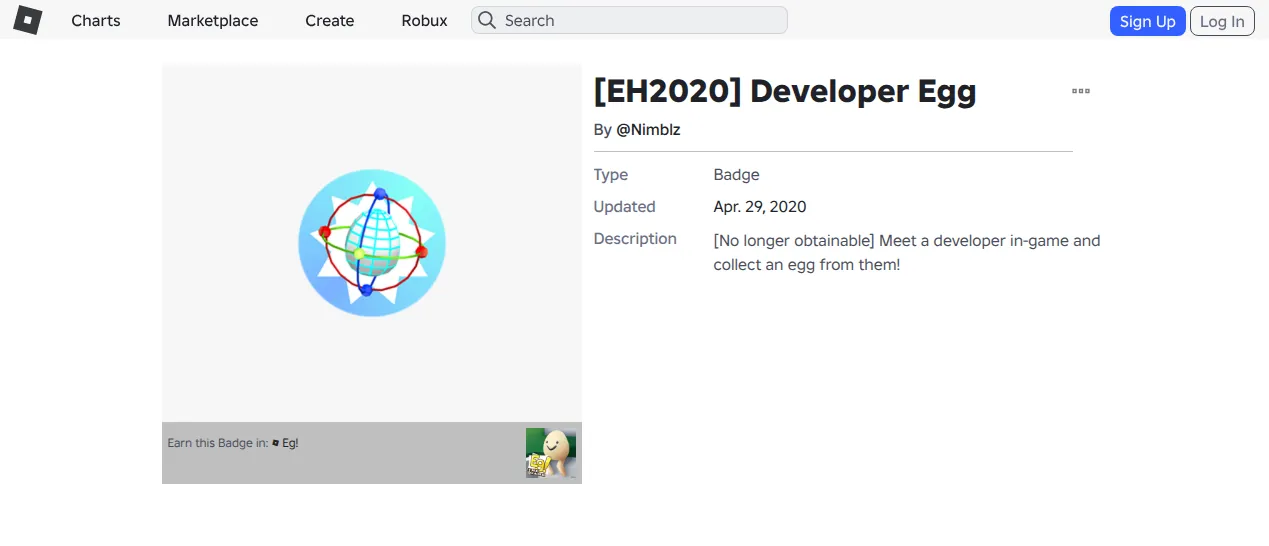Open the Roblox home logo

click(28, 20)
